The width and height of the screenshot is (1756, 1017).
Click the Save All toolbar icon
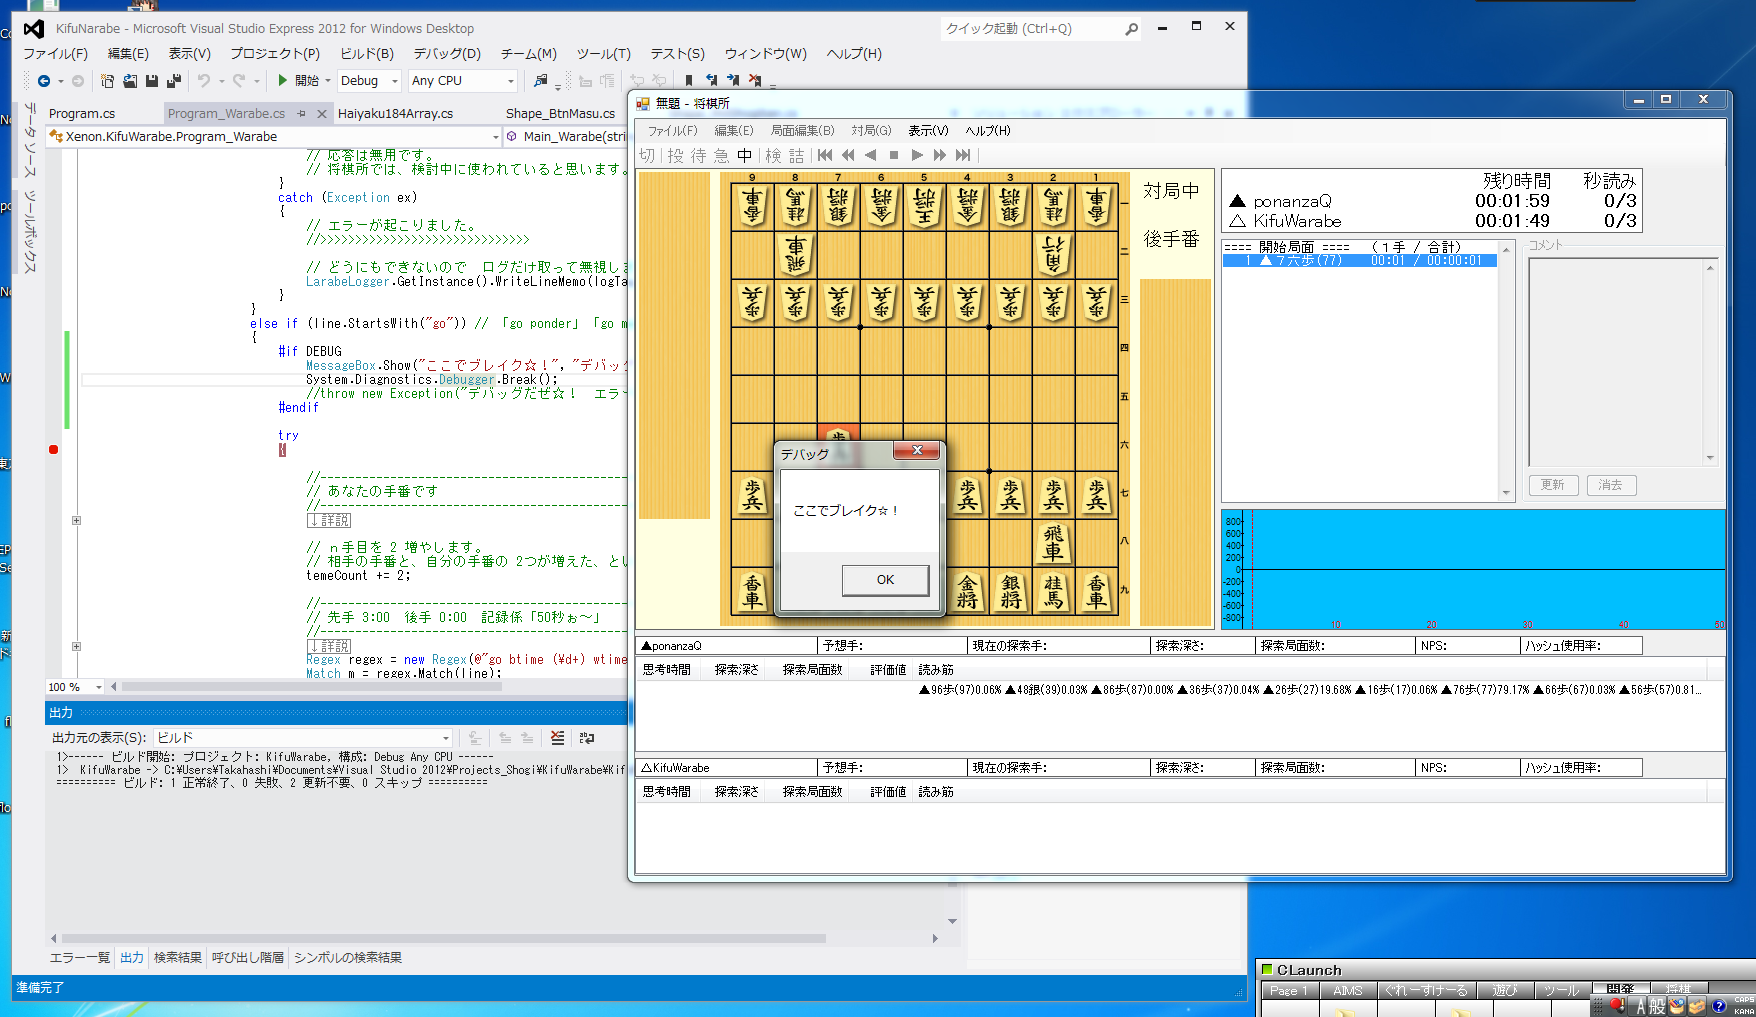173,81
